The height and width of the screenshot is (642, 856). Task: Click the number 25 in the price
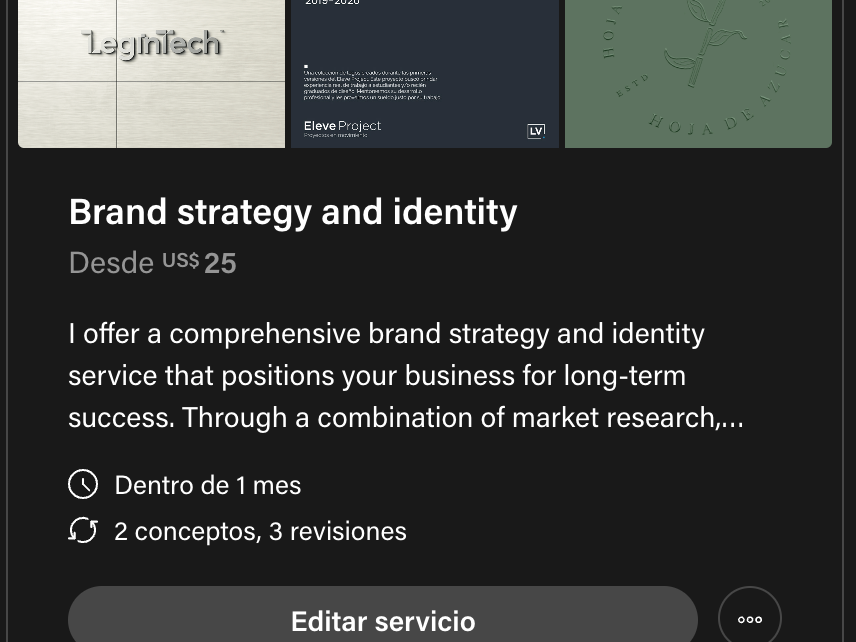pos(220,263)
